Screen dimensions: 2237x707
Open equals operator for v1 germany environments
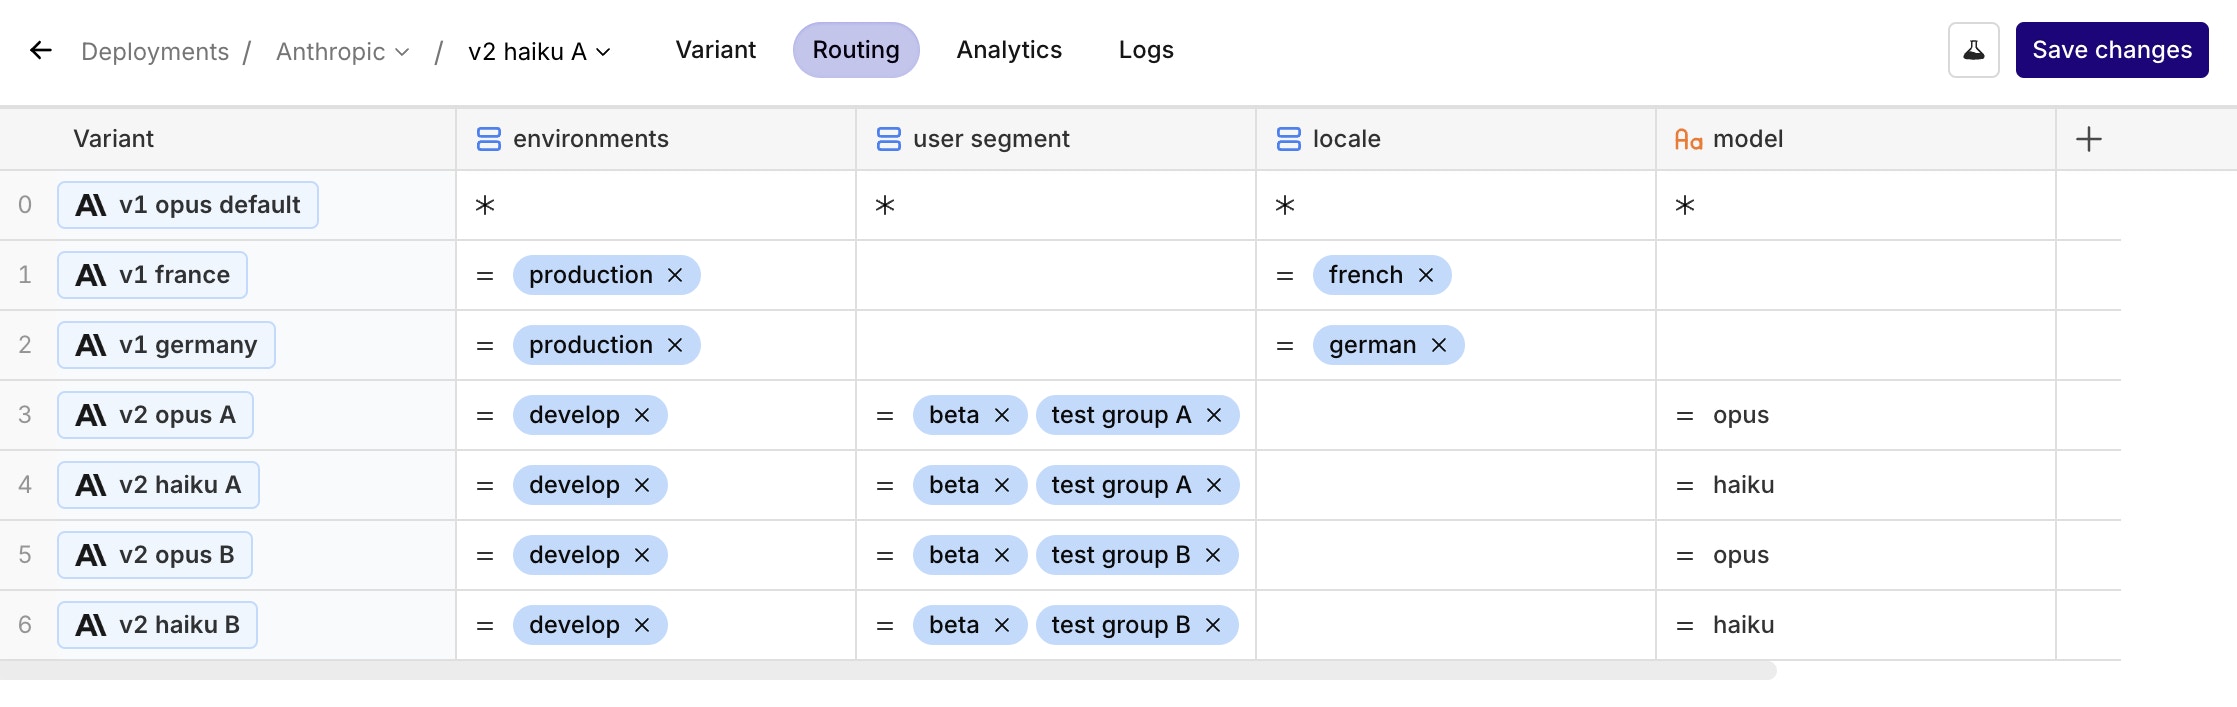485,345
